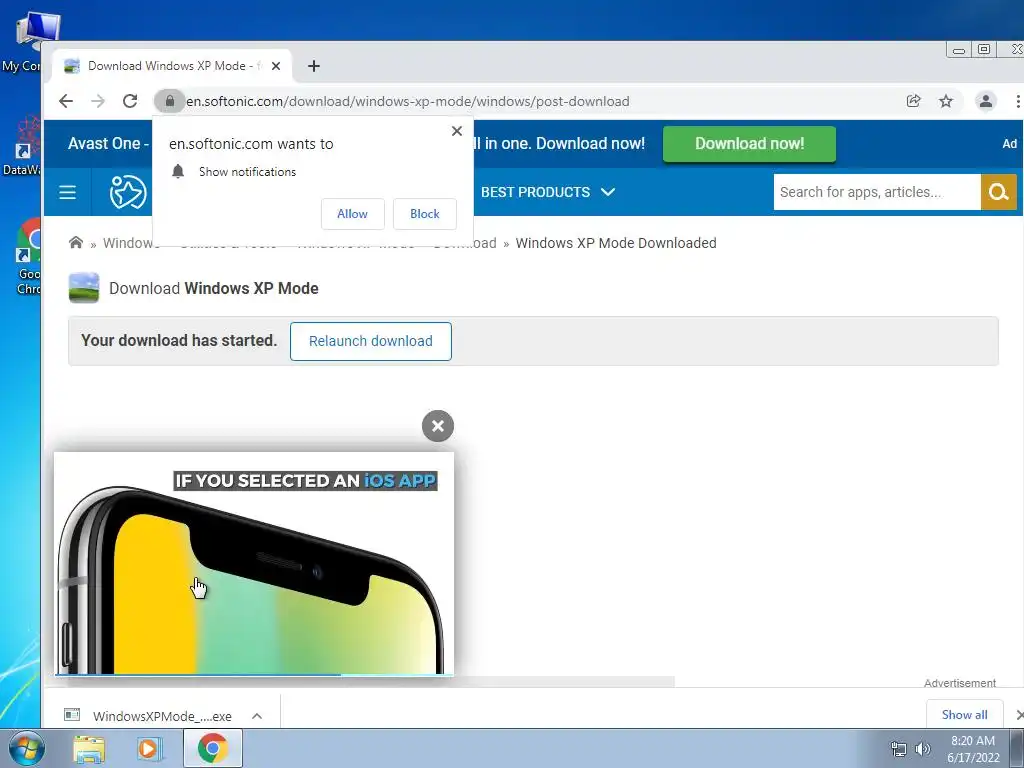Viewport: 1024px width, 768px height.
Task: Reload the Softonic page
Action: [130, 101]
